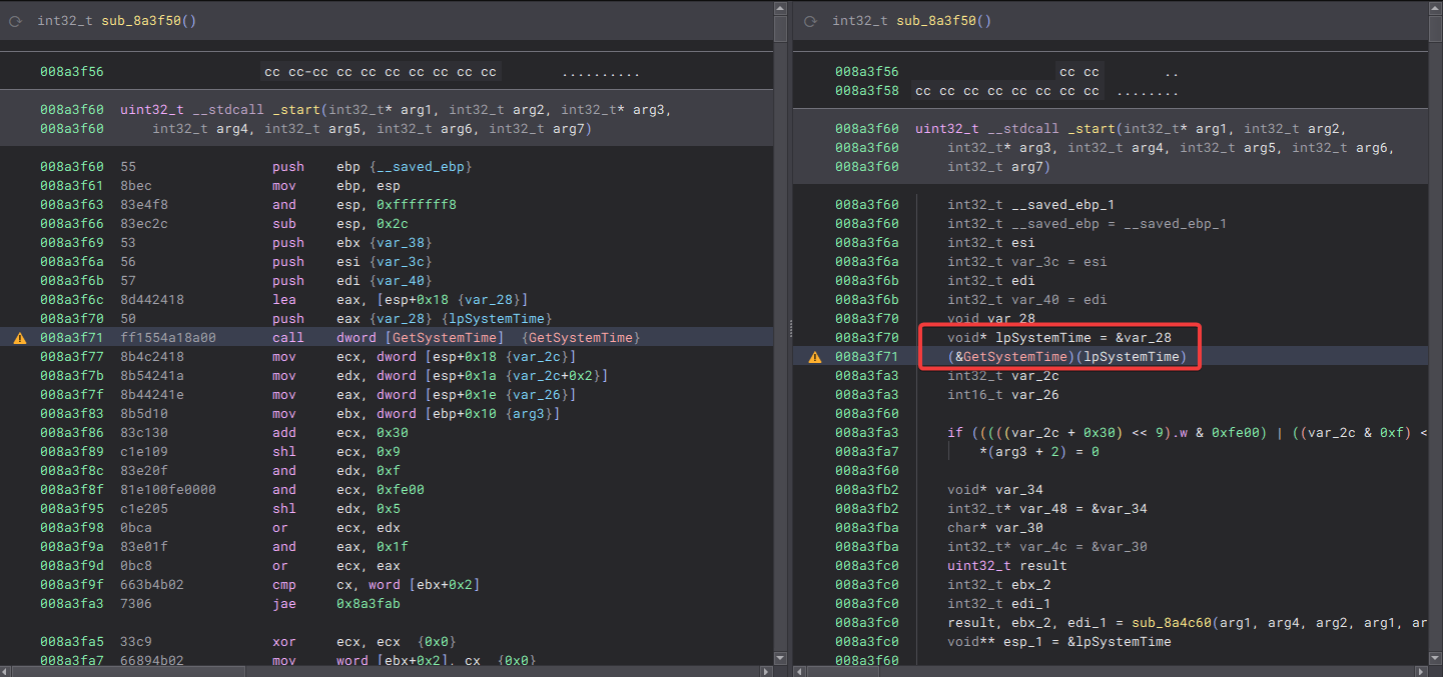Click the splitter handle between the two panes
The height and width of the screenshot is (677, 1443).
[791, 328]
